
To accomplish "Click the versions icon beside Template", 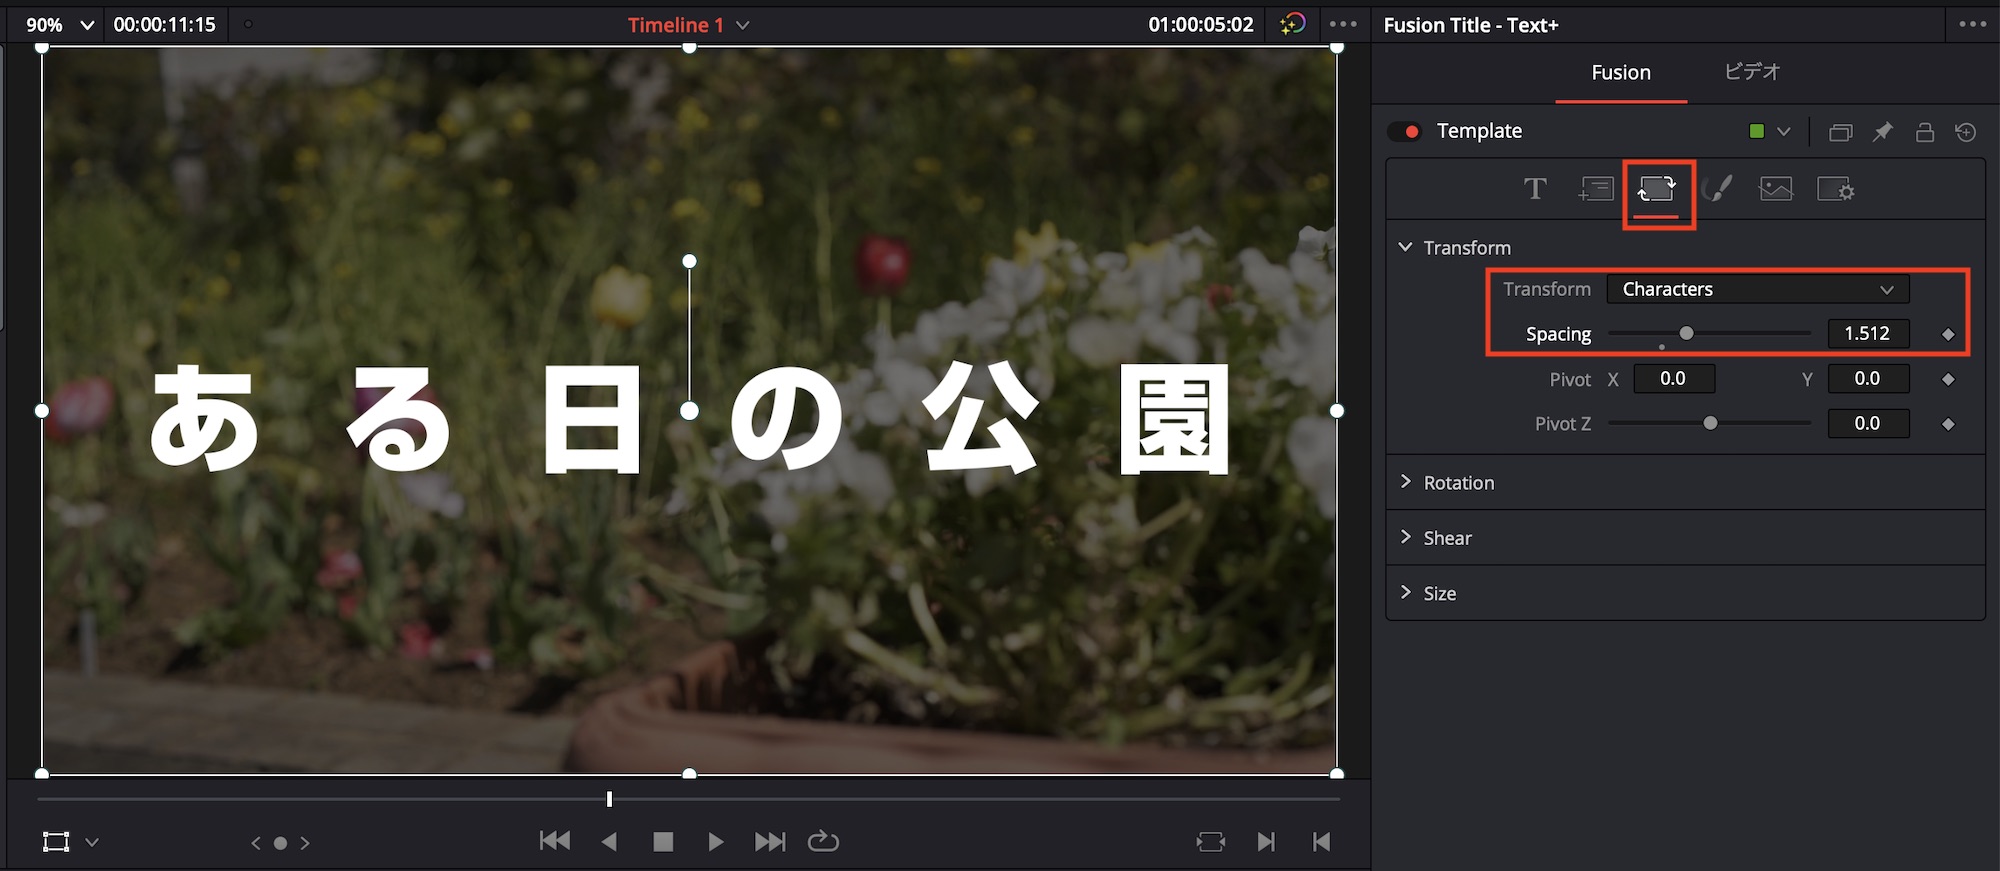I will point(1840,132).
